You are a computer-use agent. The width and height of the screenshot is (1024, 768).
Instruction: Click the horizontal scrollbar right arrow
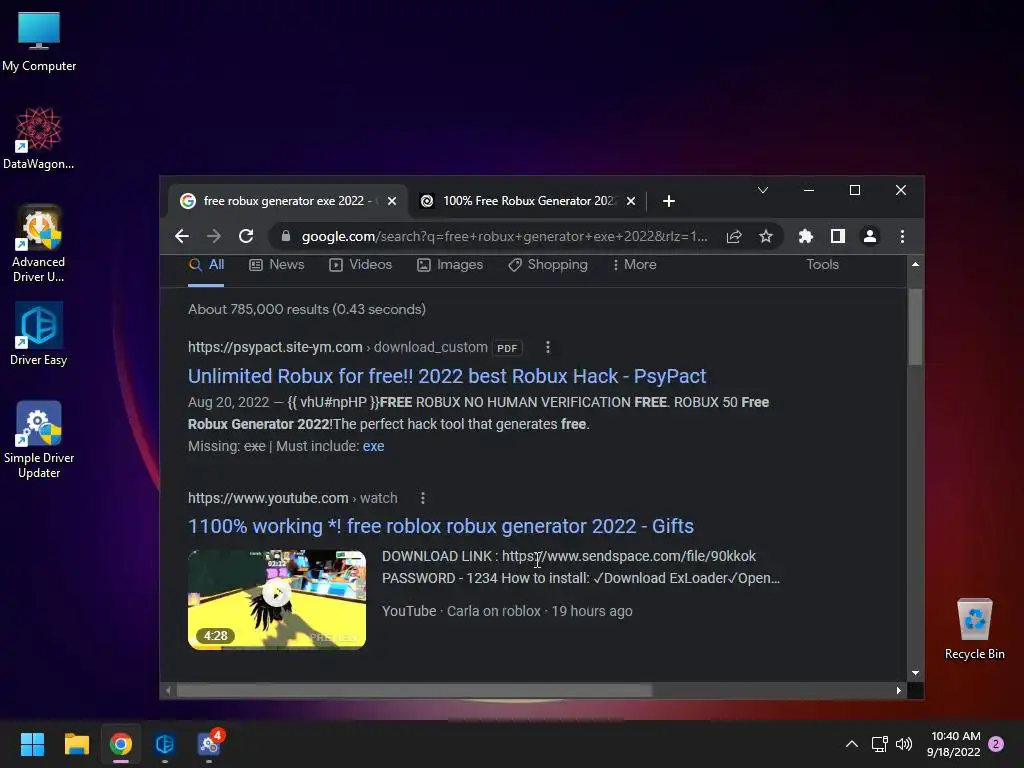click(x=899, y=690)
